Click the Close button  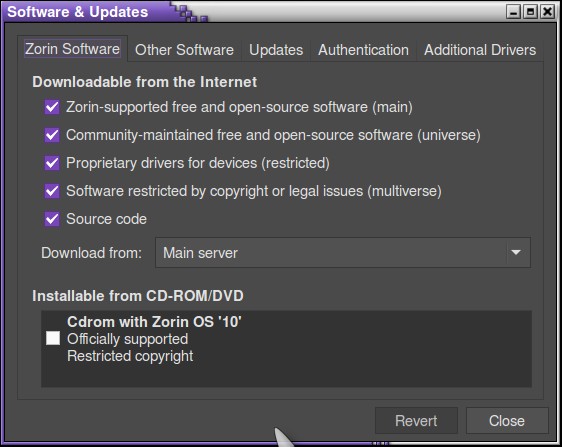point(507,421)
